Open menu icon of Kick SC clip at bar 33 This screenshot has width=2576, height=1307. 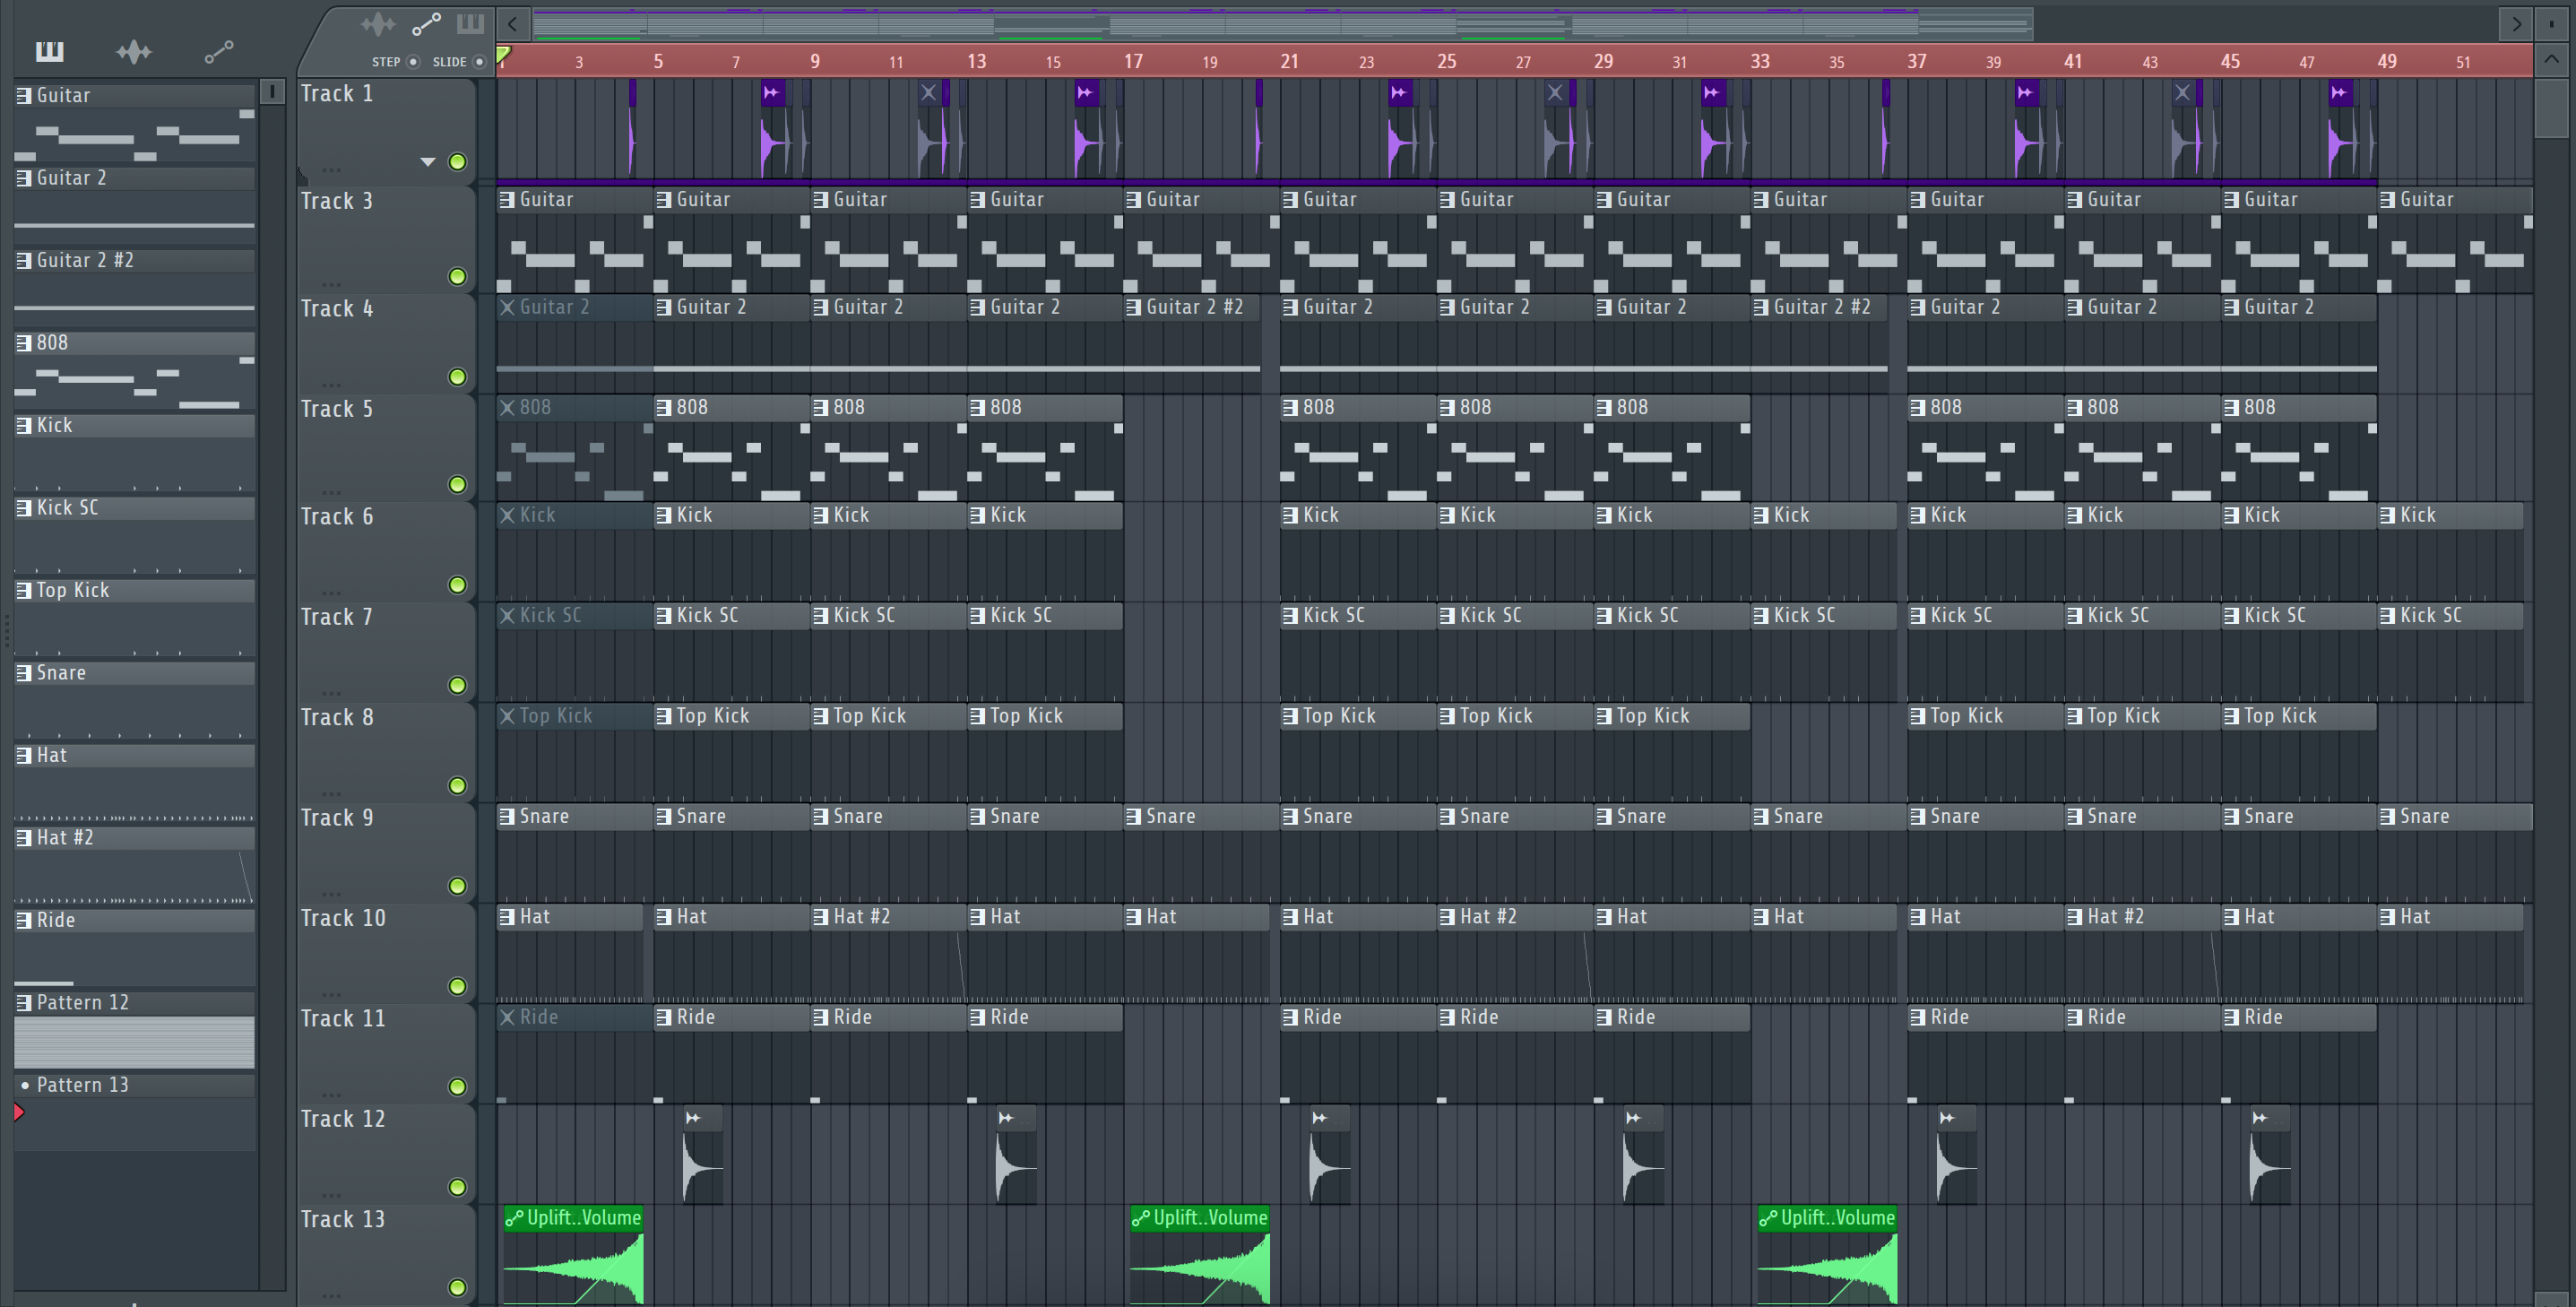1761,616
